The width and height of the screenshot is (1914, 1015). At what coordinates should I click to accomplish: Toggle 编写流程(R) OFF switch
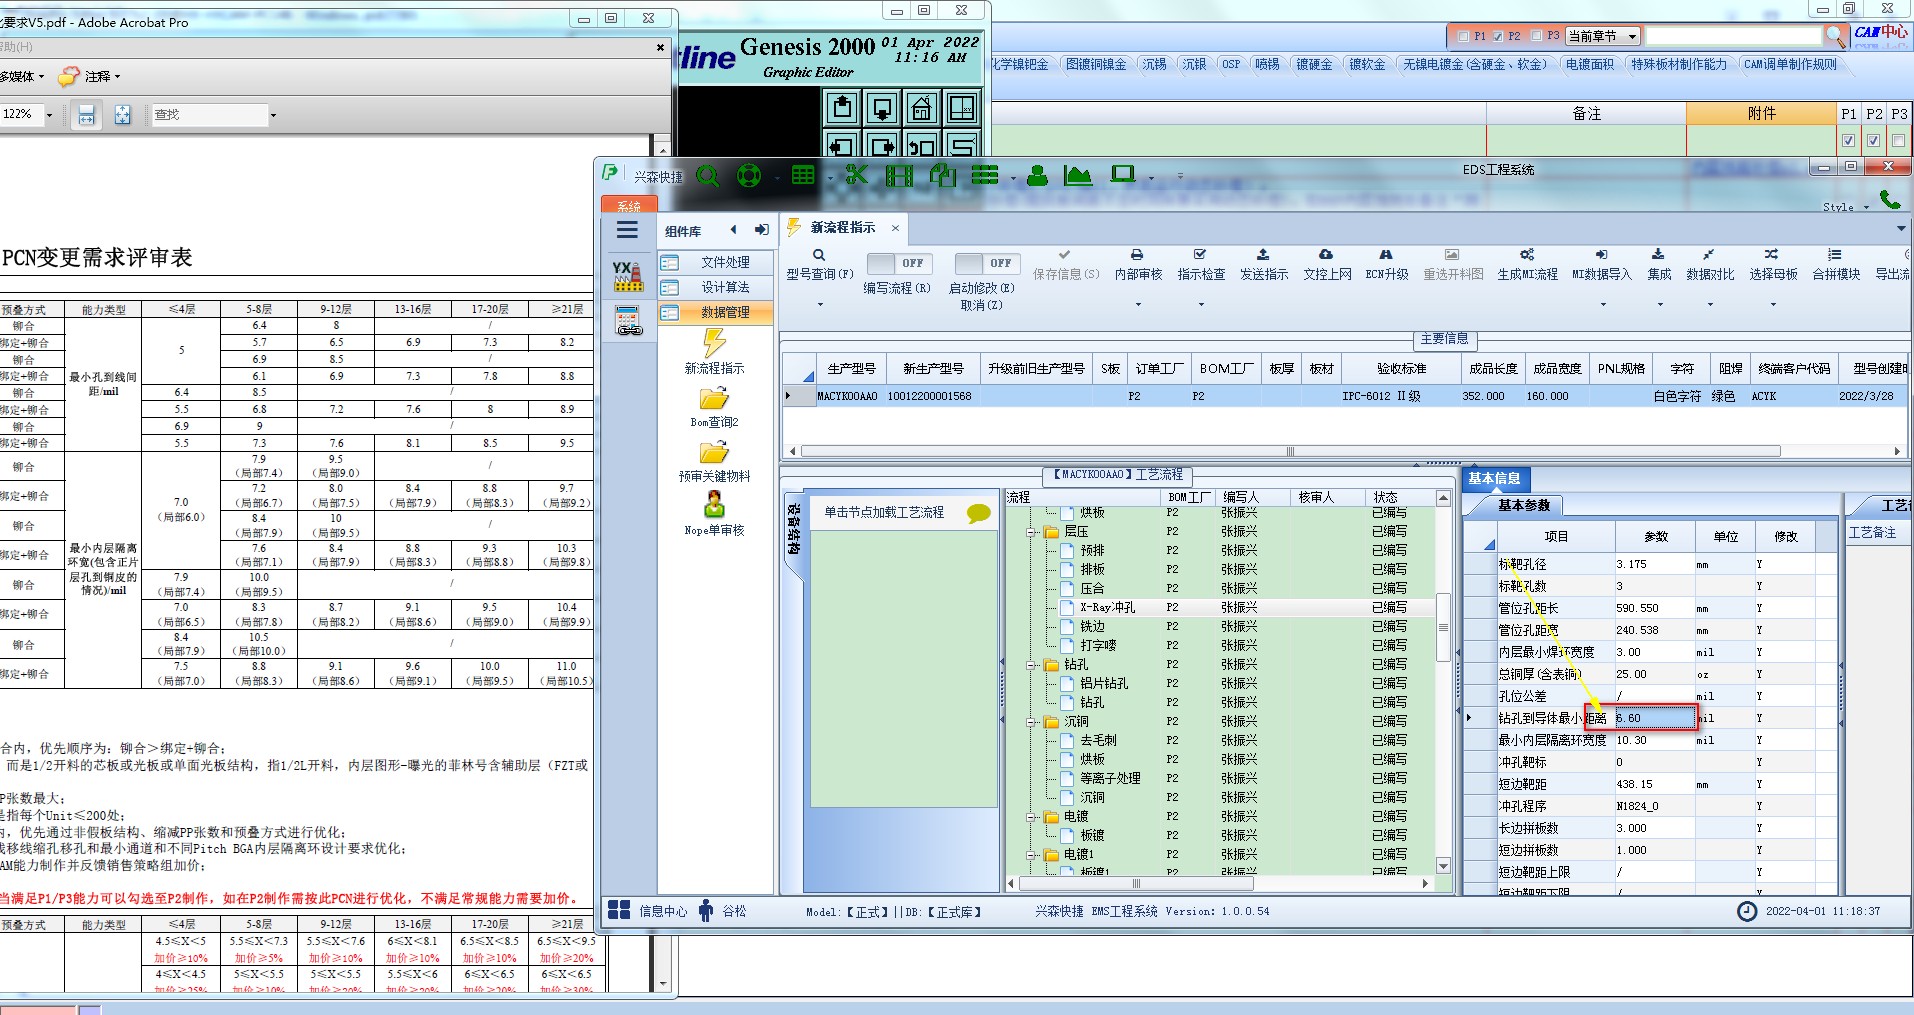point(898,263)
